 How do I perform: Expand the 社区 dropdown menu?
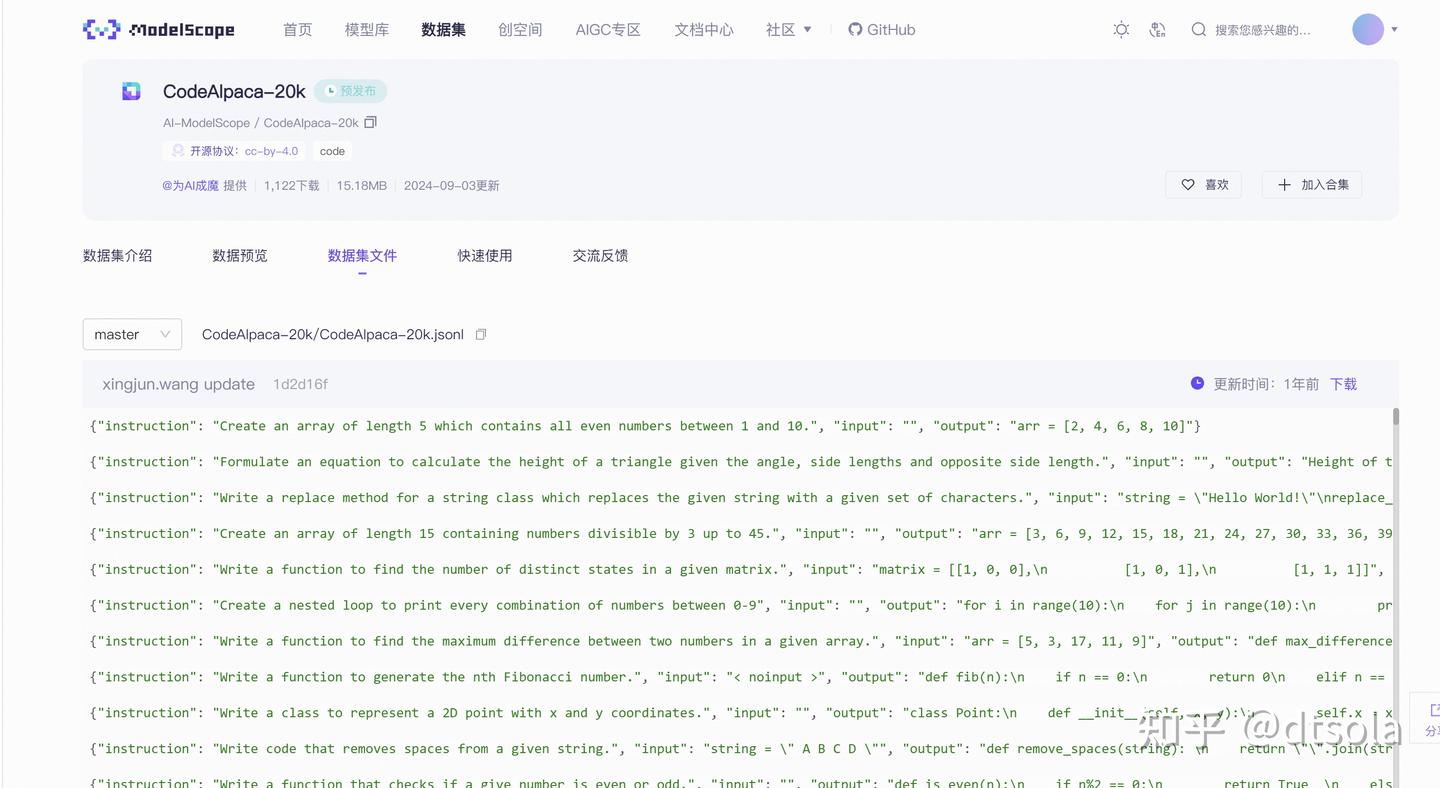click(x=789, y=30)
